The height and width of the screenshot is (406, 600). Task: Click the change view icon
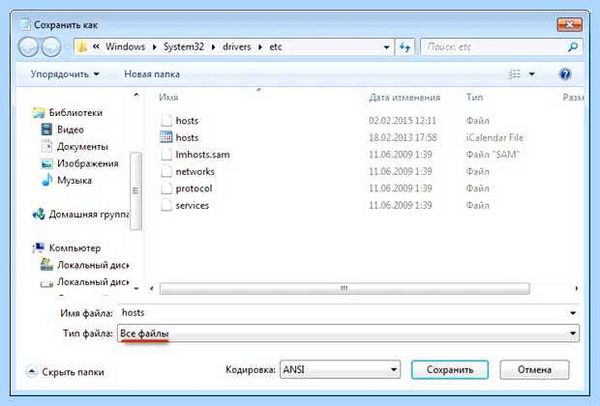coord(514,74)
